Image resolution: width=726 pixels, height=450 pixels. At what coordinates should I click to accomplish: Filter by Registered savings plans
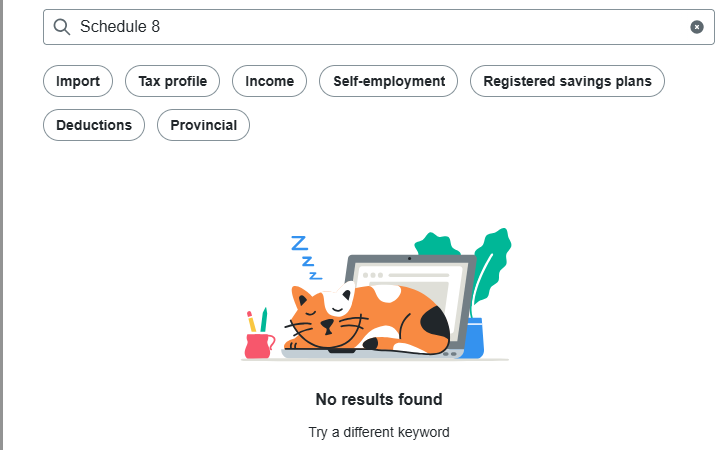pyautogui.click(x=567, y=81)
